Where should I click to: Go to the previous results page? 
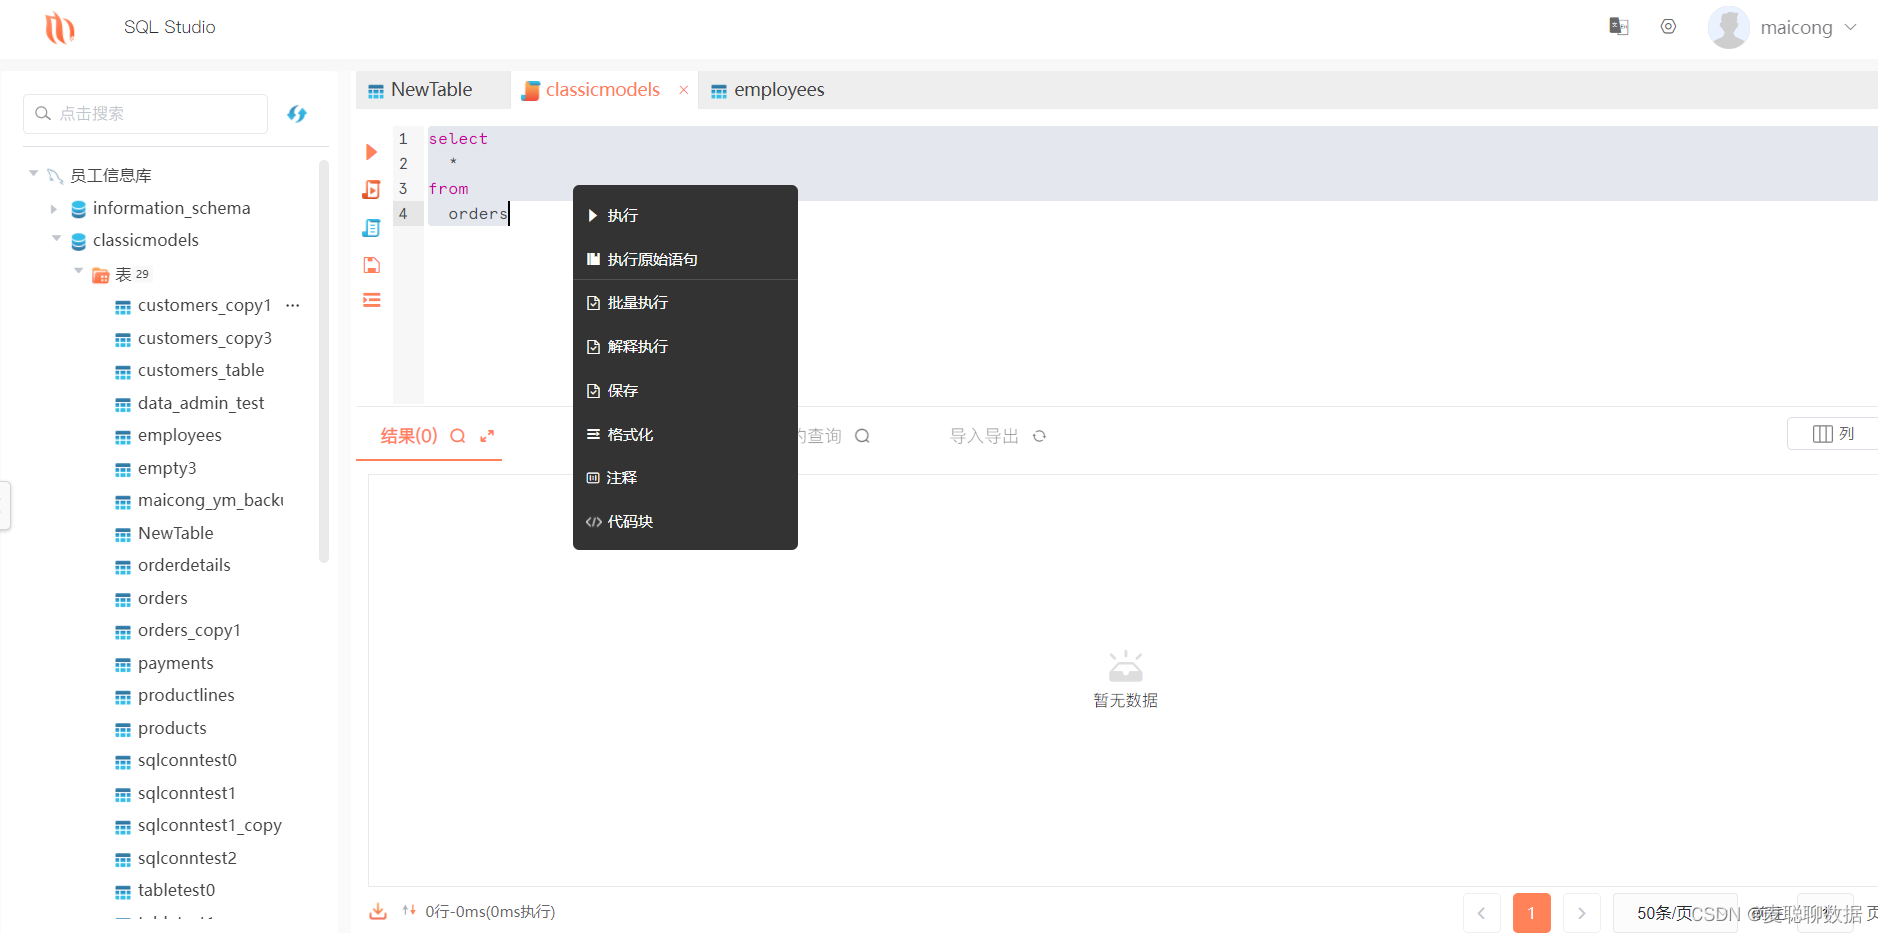(x=1482, y=913)
